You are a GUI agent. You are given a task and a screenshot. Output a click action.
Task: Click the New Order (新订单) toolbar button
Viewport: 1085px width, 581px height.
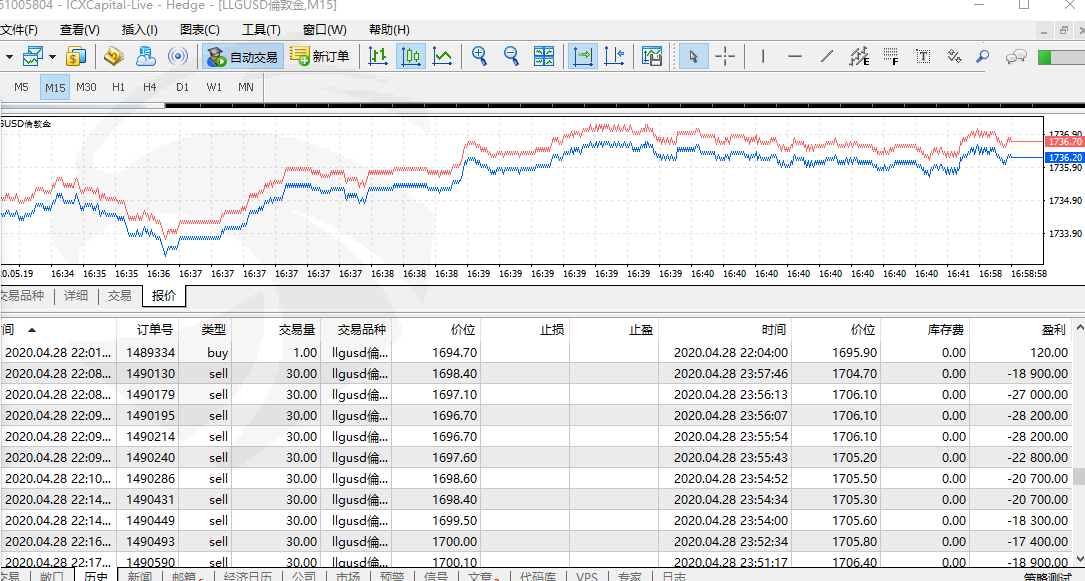coord(320,56)
